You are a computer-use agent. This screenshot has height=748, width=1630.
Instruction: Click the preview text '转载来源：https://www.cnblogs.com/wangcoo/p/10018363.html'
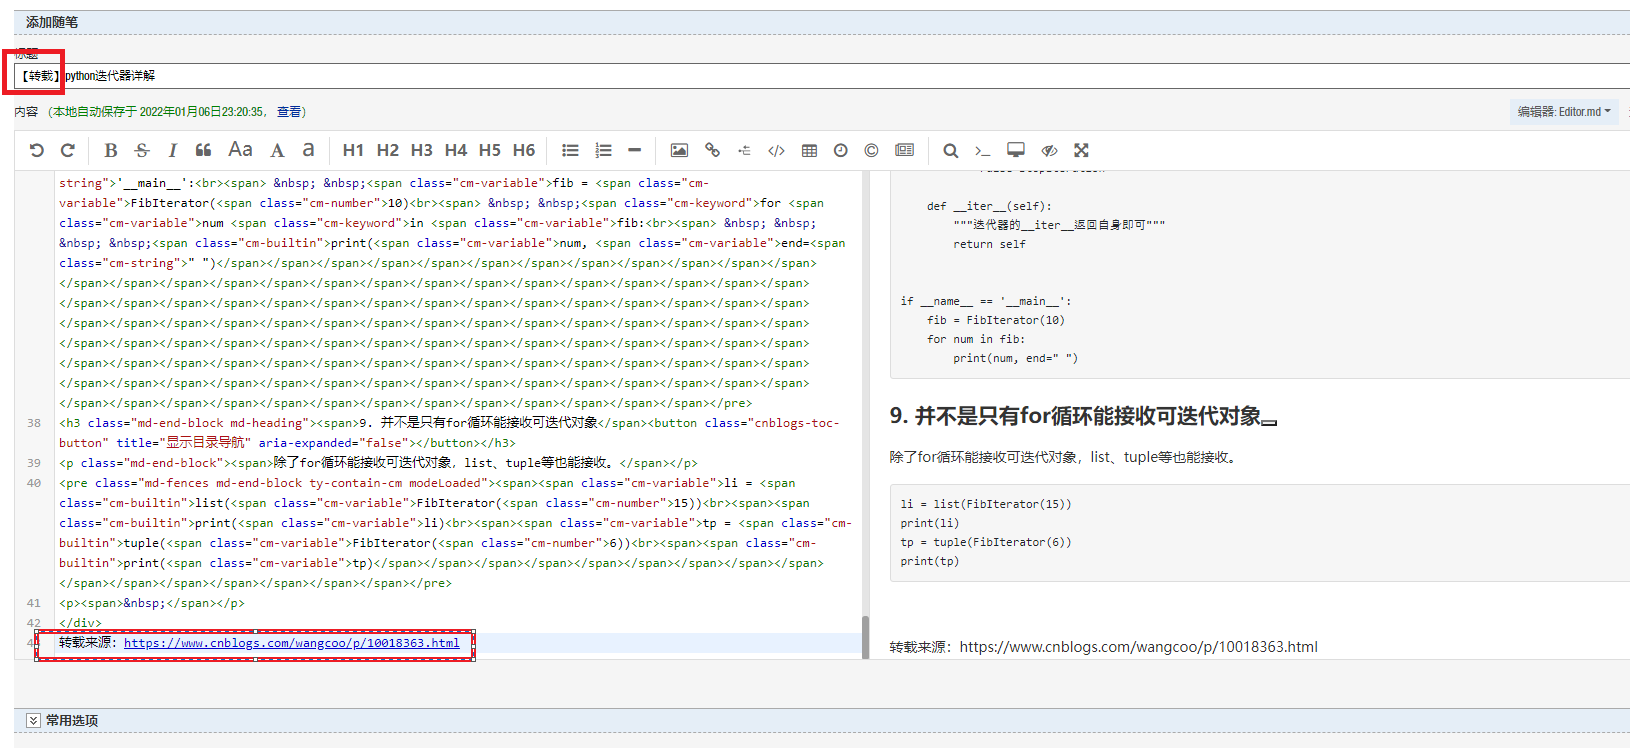coord(1103,647)
